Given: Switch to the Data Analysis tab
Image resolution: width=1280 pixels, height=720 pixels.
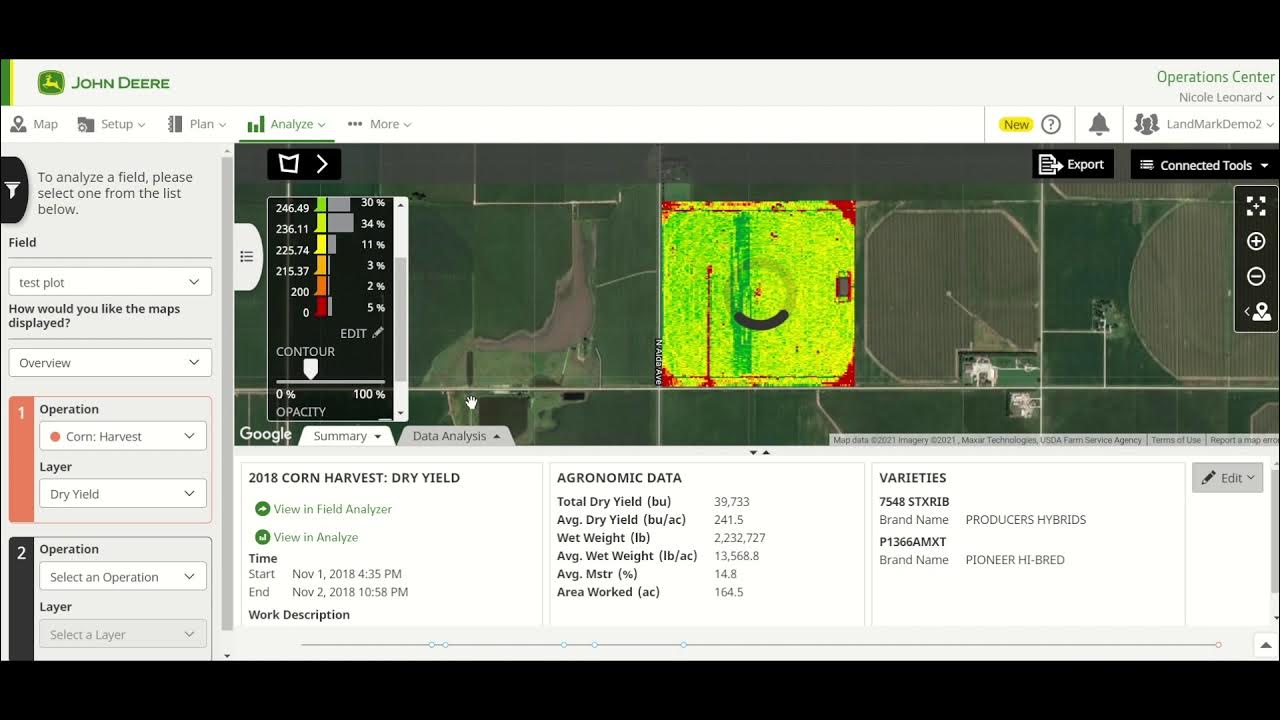Looking at the screenshot, I should pos(456,436).
